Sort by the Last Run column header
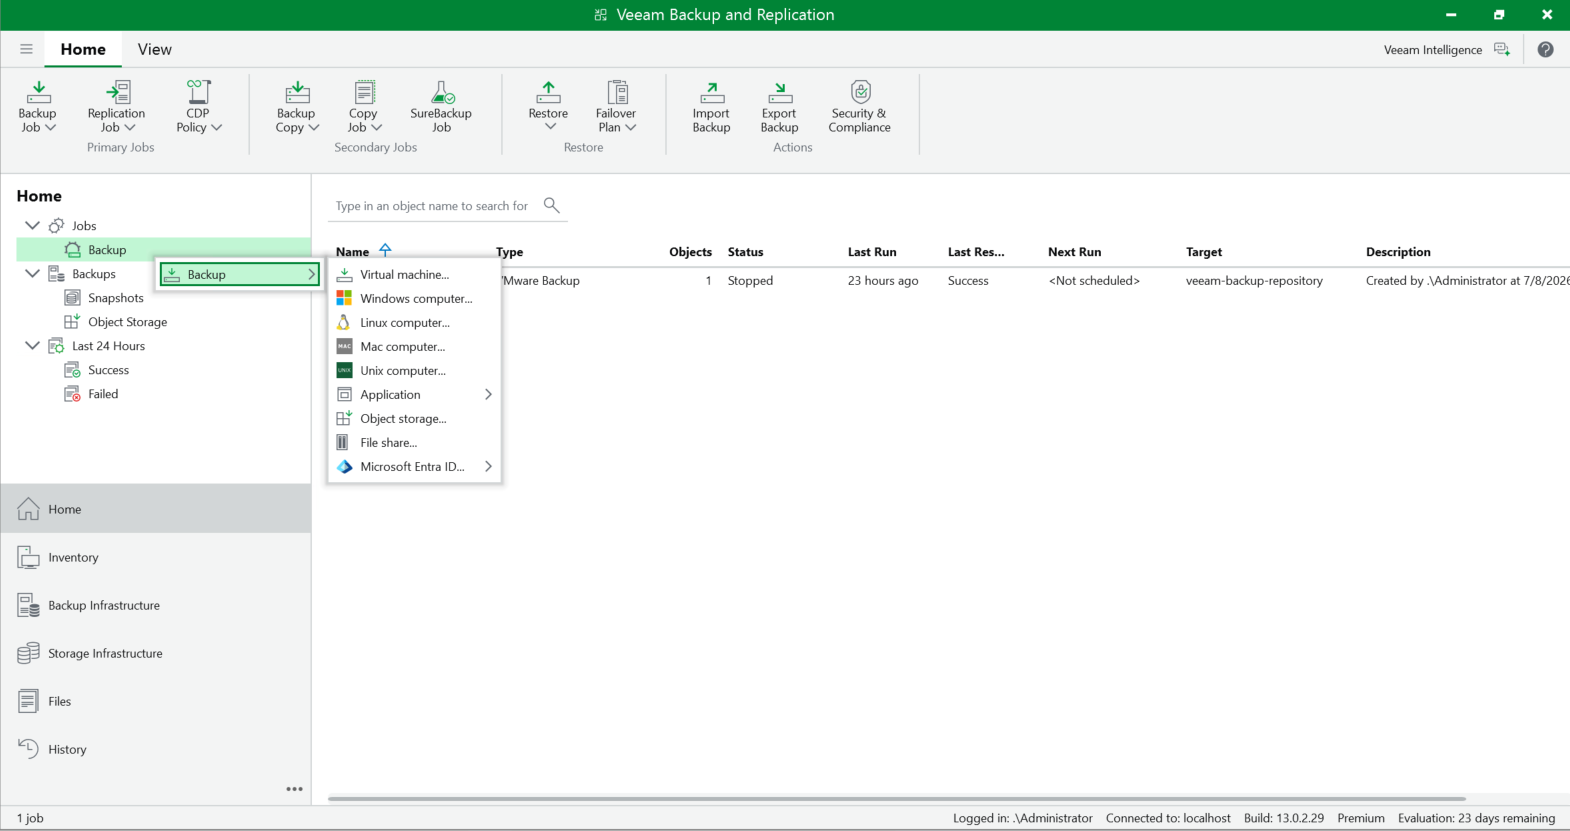 coord(872,252)
